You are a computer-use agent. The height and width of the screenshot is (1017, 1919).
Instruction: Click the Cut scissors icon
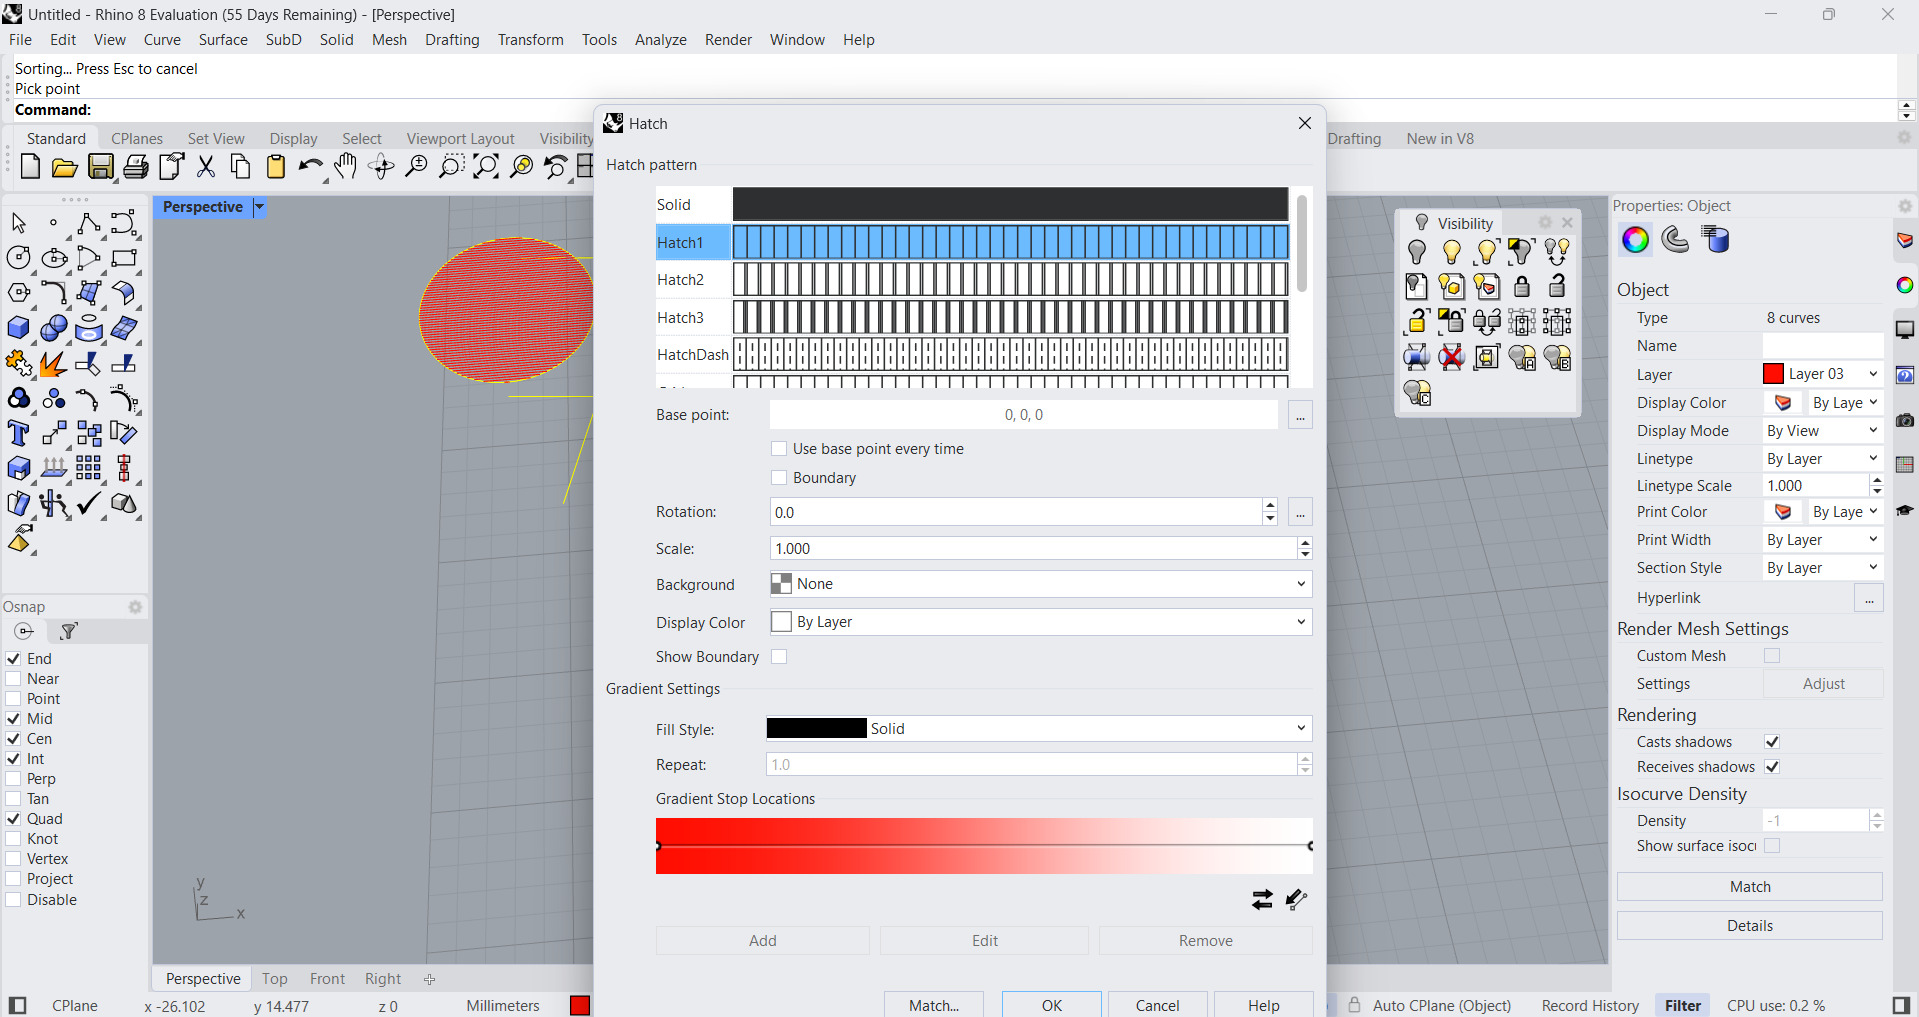206,167
